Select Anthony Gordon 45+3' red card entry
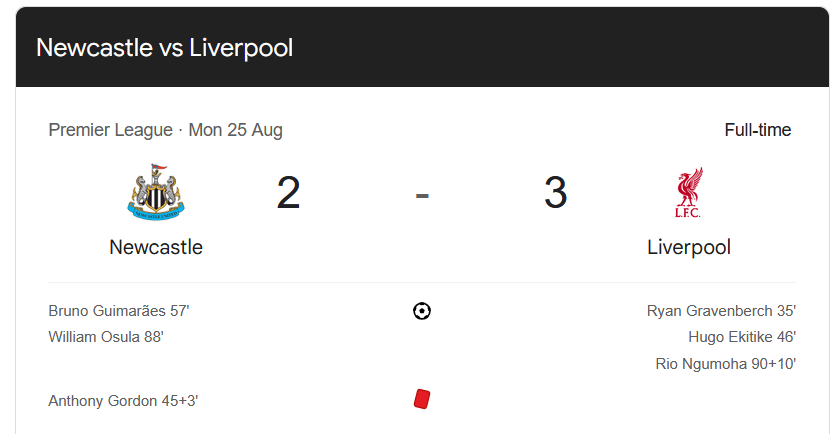Viewport: 836px width, 434px height. click(123, 401)
